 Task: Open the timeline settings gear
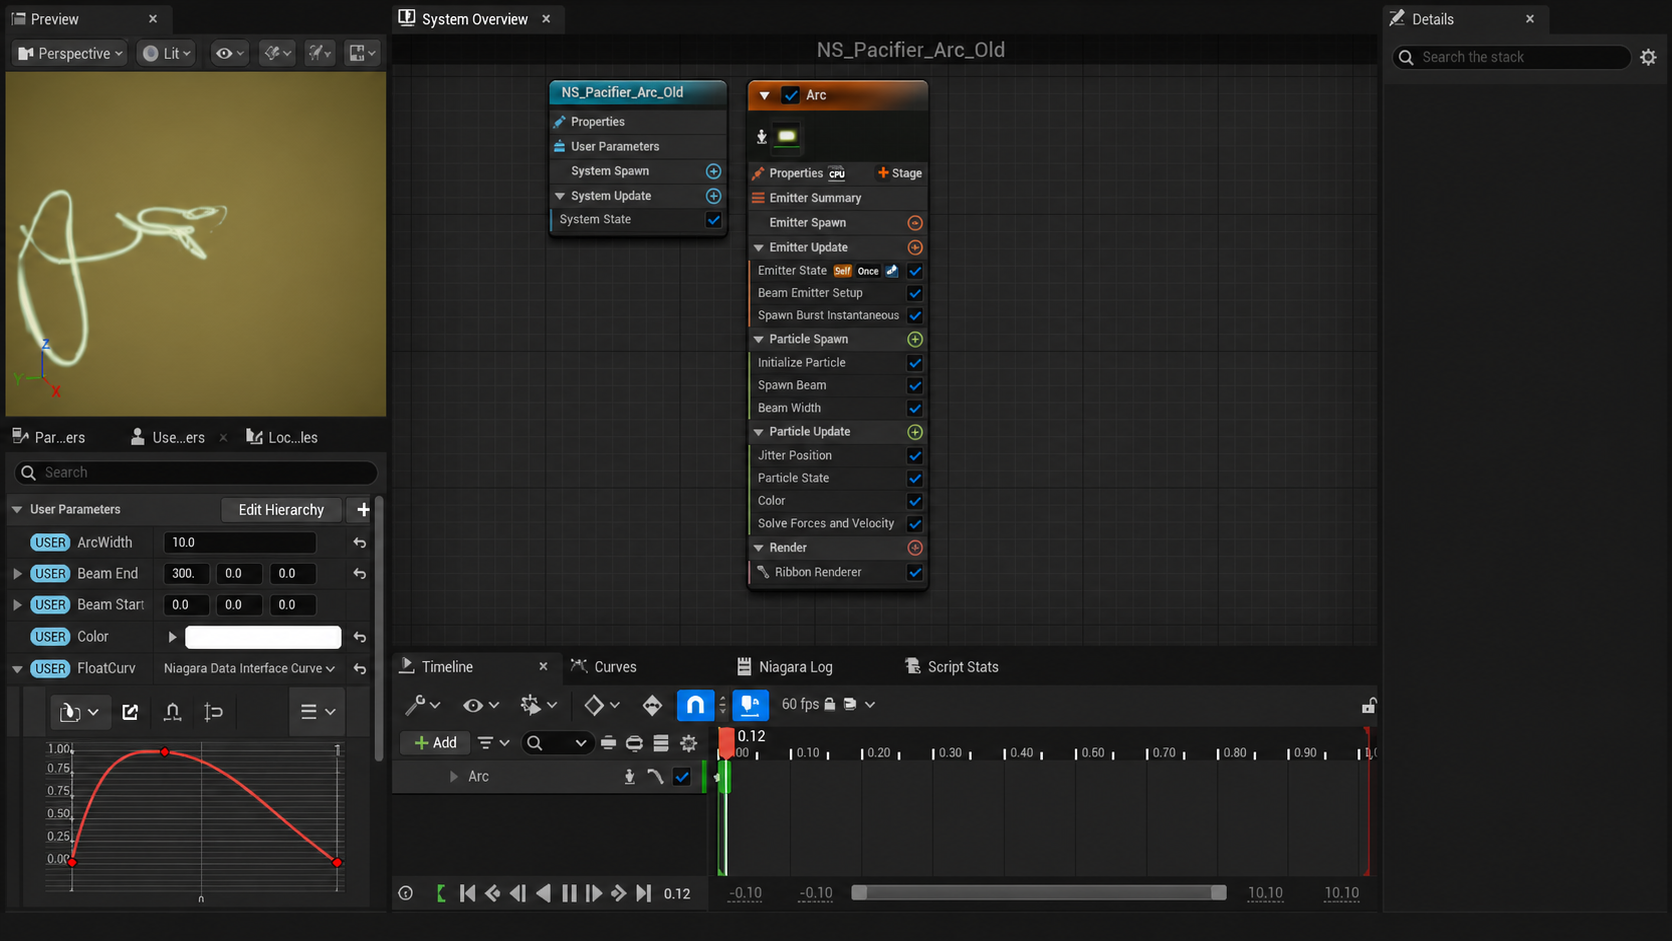(688, 743)
